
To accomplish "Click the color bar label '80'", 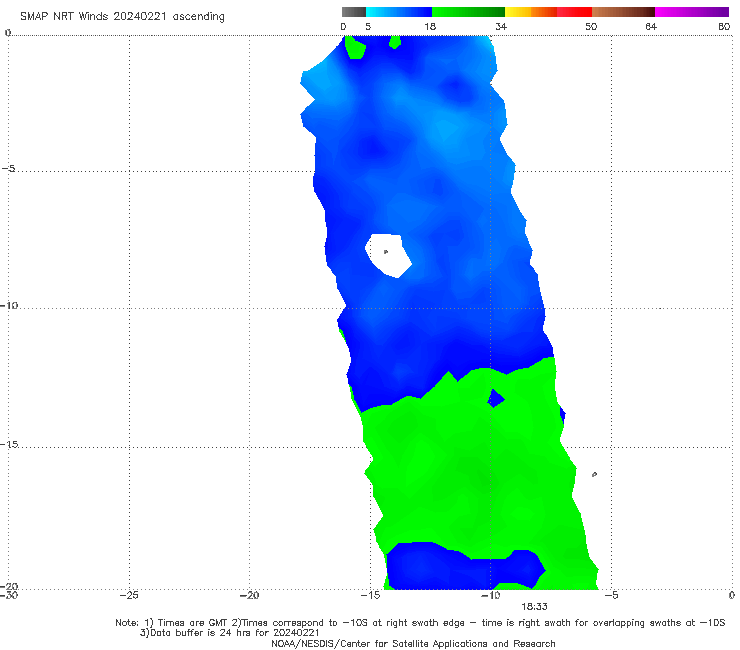I will click(724, 27).
